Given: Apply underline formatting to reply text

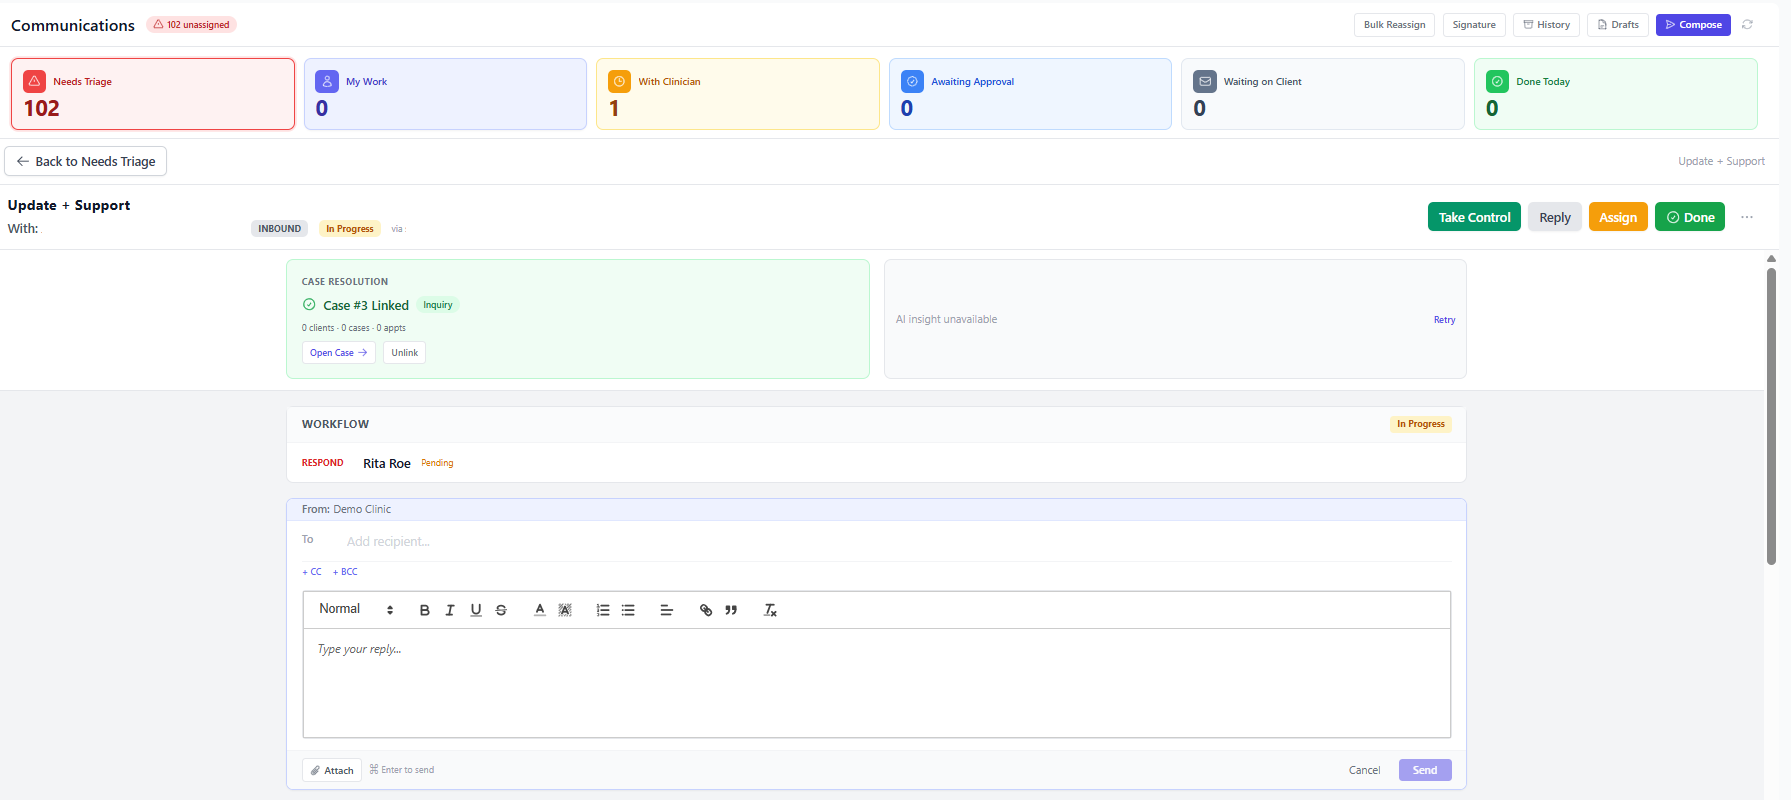Looking at the screenshot, I should pyautogui.click(x=476, y=610).
